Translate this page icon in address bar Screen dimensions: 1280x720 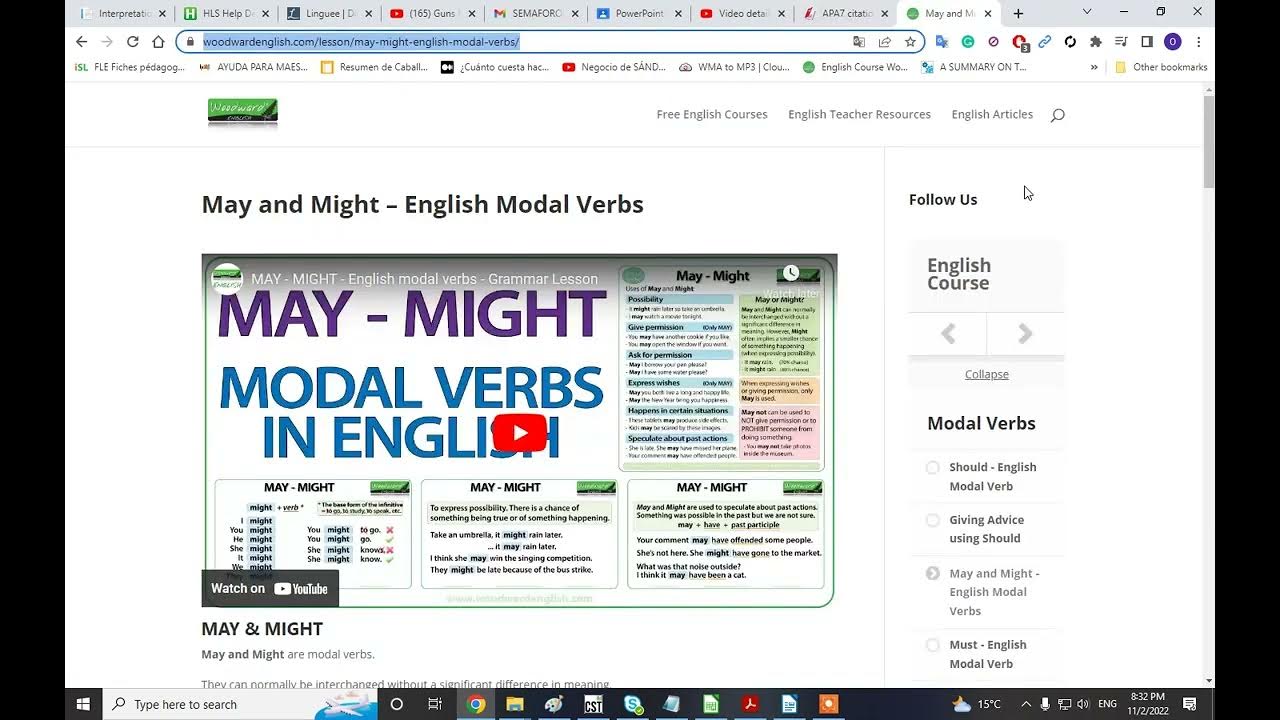pyautogui.click(x=859, y=42)
